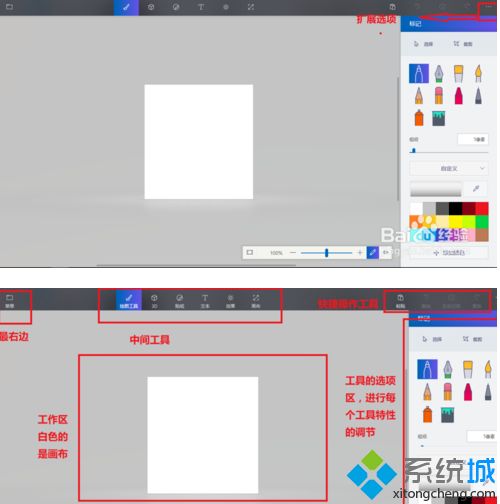This screenshot has height=504, width=500.
Task: Open the Canvas tab in the bottom screenshot
Action: coord(256,300)
